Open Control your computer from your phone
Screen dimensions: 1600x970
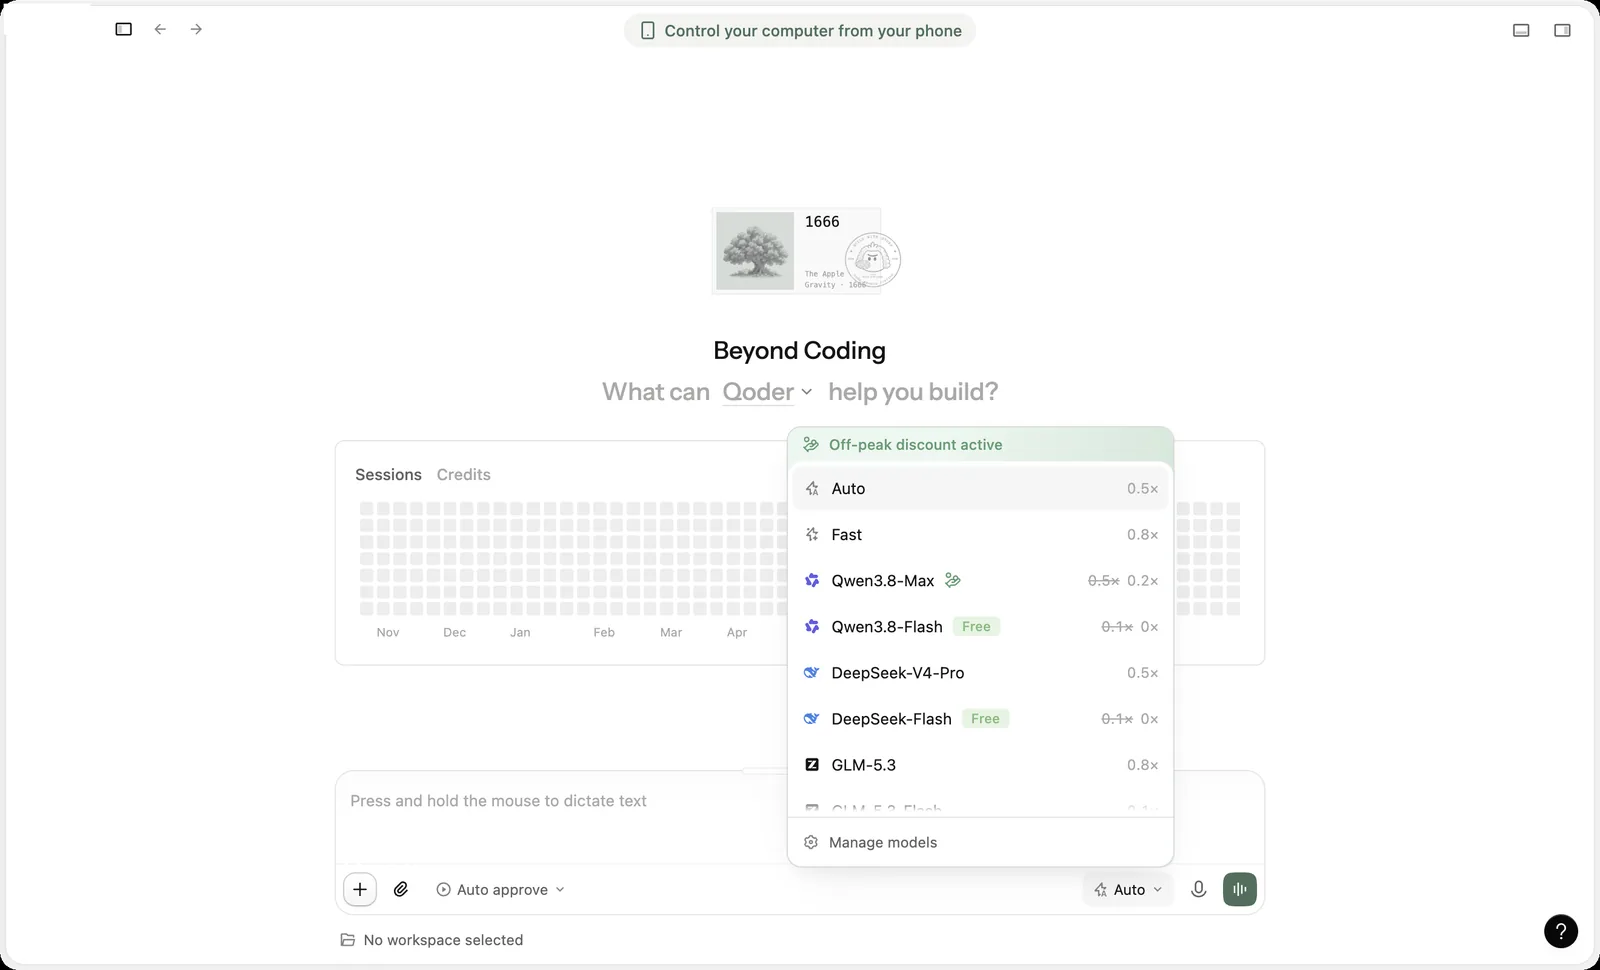[800, 31]
